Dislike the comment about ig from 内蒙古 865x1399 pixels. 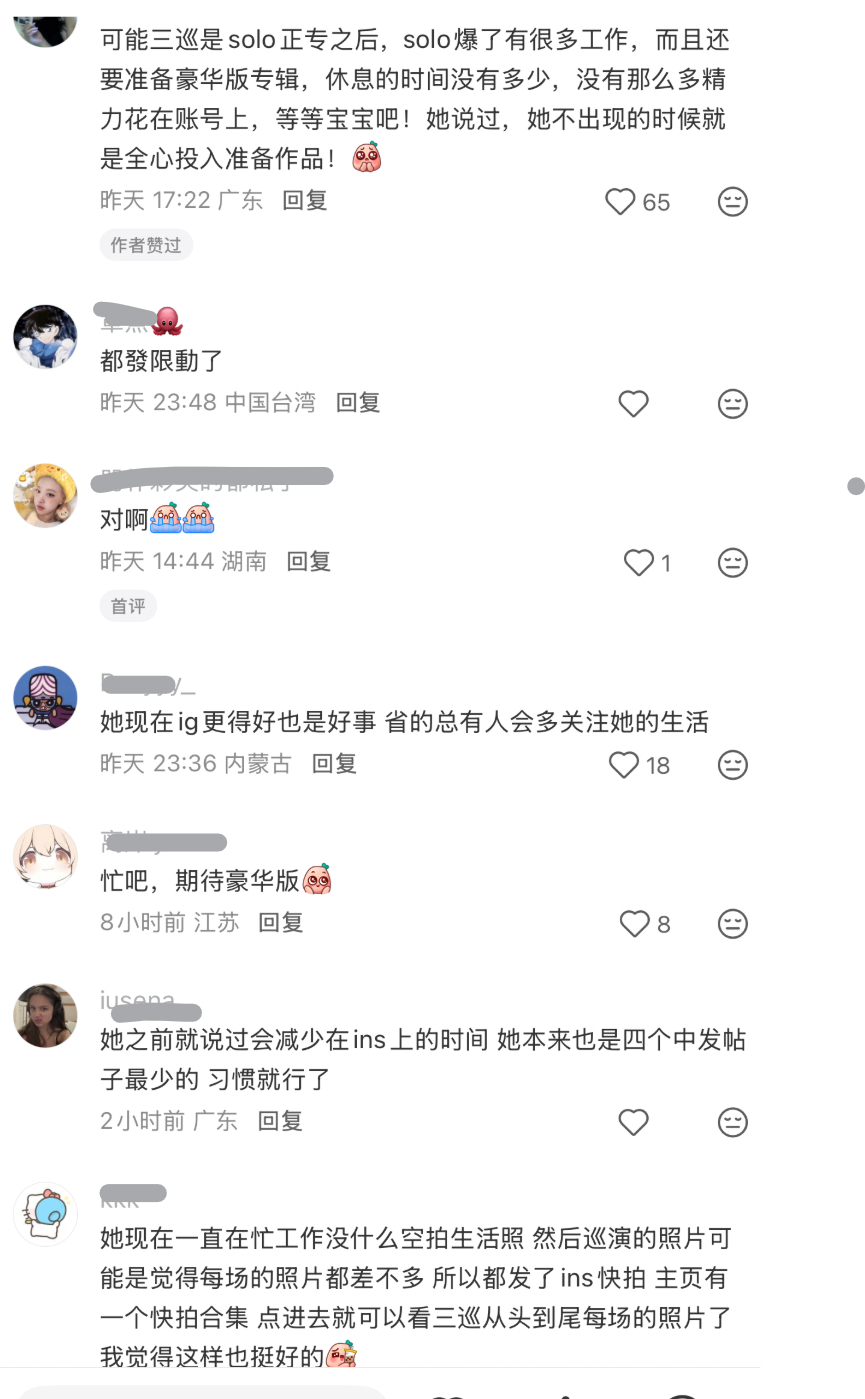pyautogui.click(x=733, y=765)
